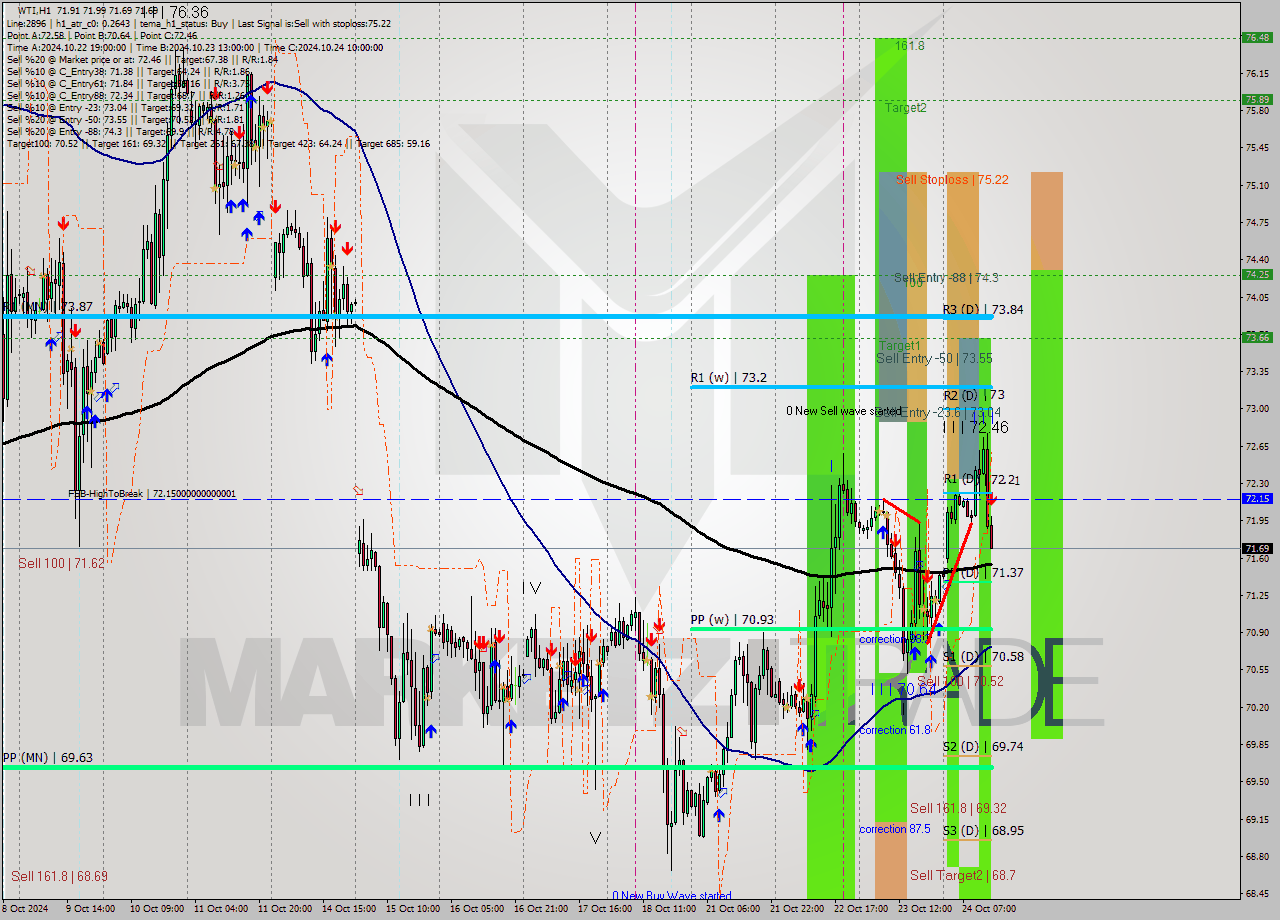Select the 'S3 (D) | 68.95' support label
Image resolution: width=1280 pixels, height=920 pixels.
983,830
